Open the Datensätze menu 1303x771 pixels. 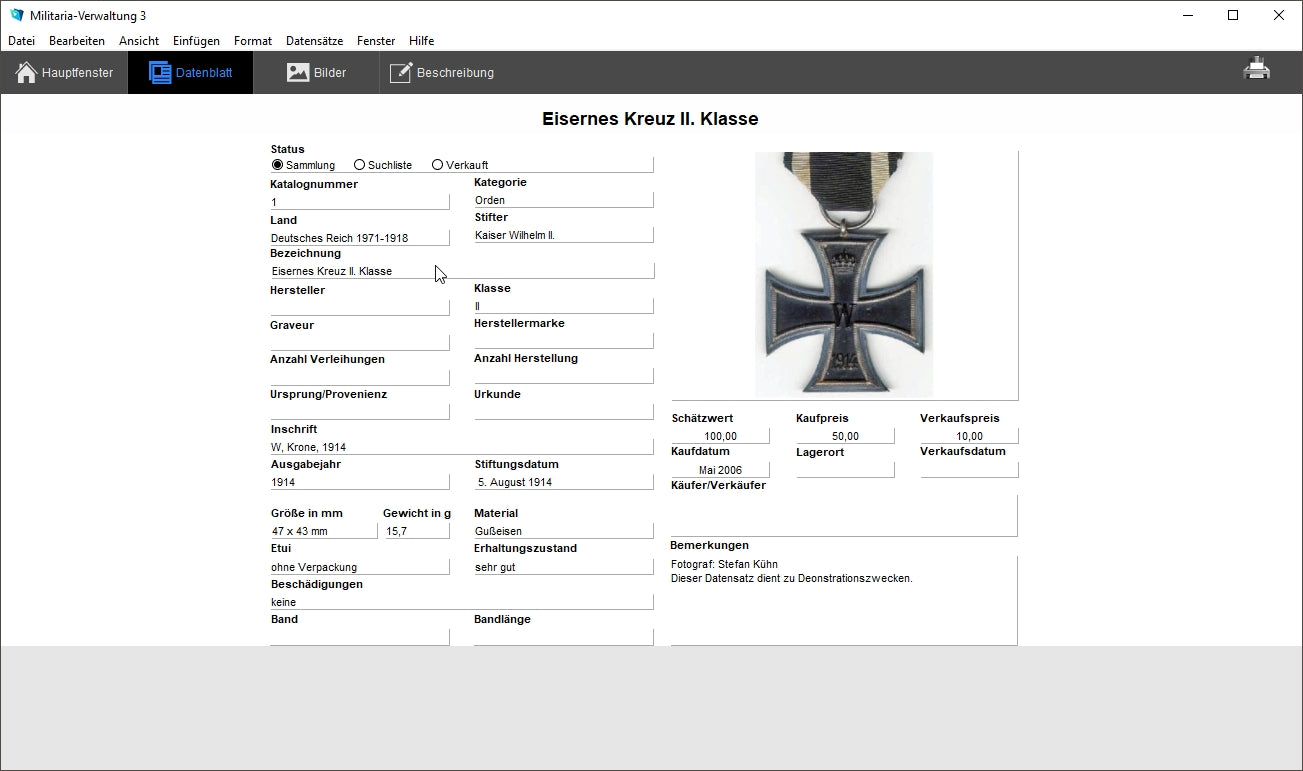point(314,41)
